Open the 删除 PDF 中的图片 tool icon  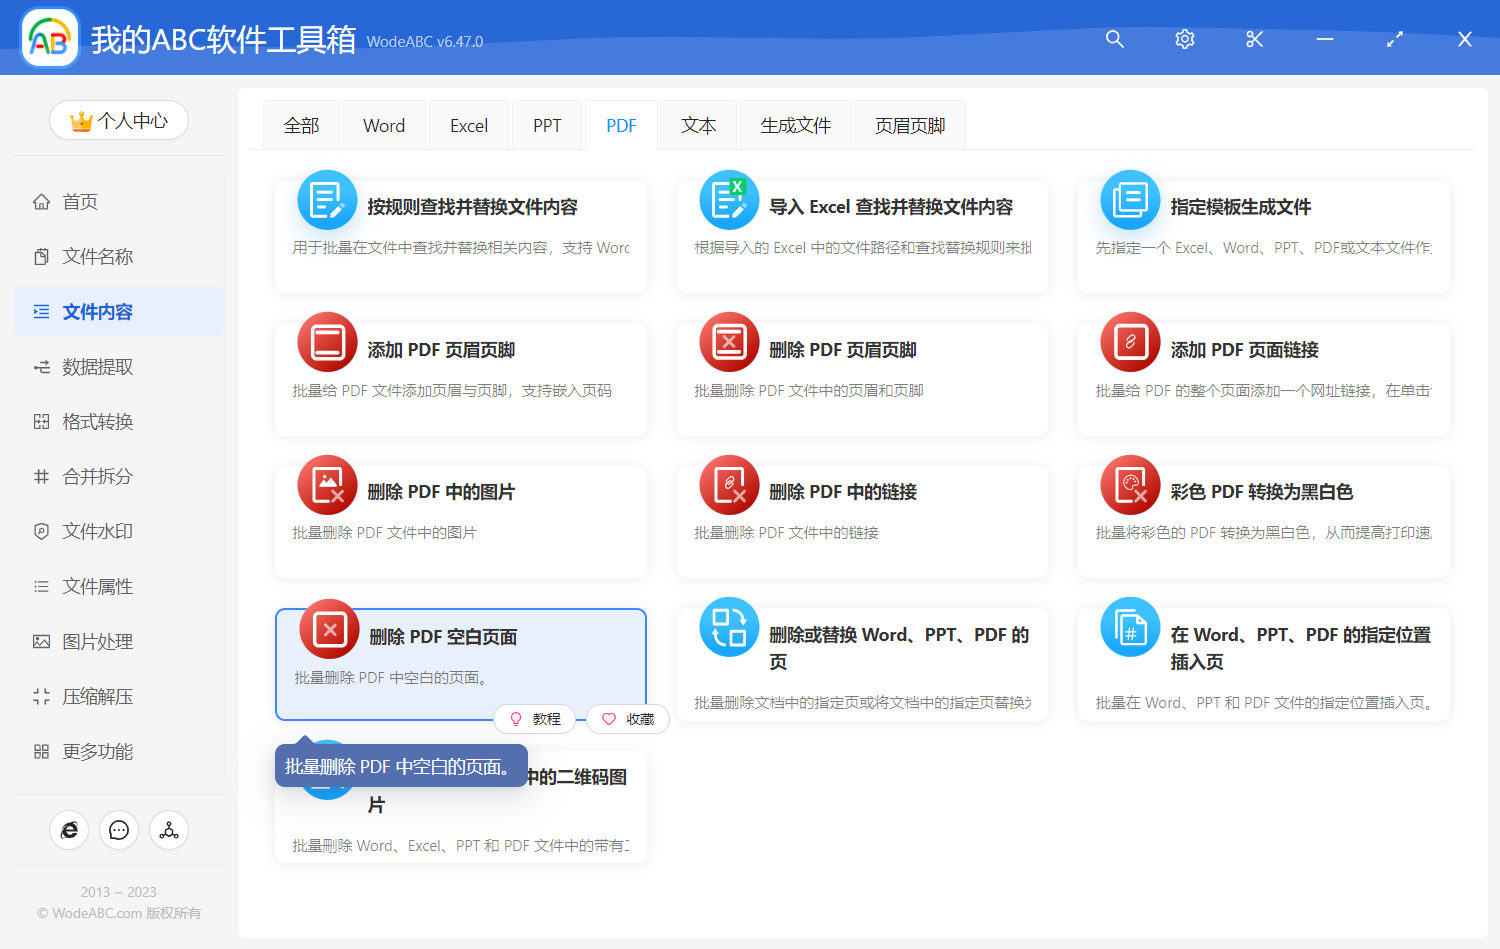[327, 484]
